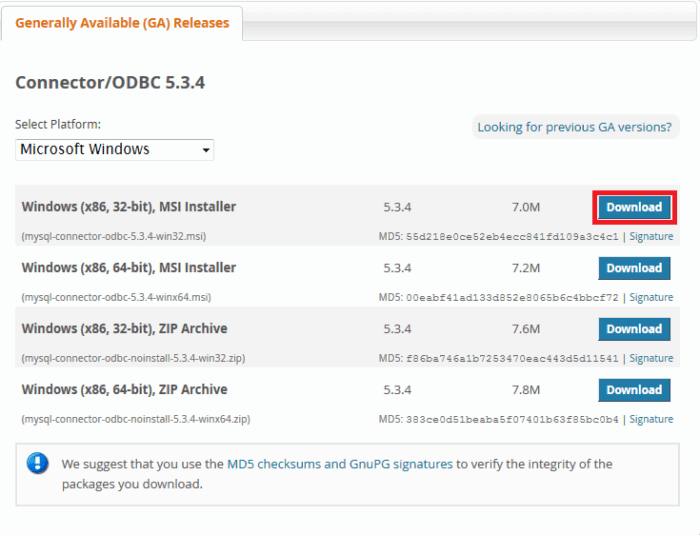This screenshot has width=700, height=535.
Task: Open the Select Platform dropdown showing Microsoft Windows
Action: pyautogui.click(x=115, y=150)
